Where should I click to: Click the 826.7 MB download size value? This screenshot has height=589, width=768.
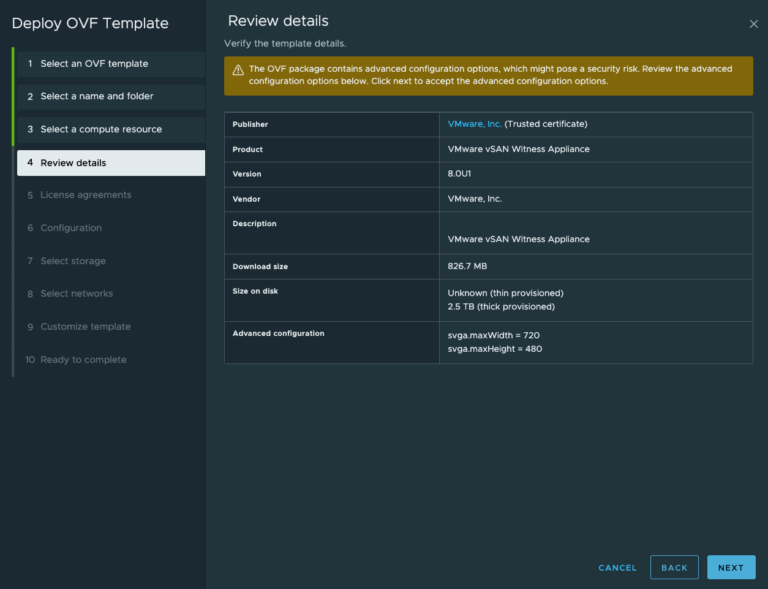coord(467,267)
